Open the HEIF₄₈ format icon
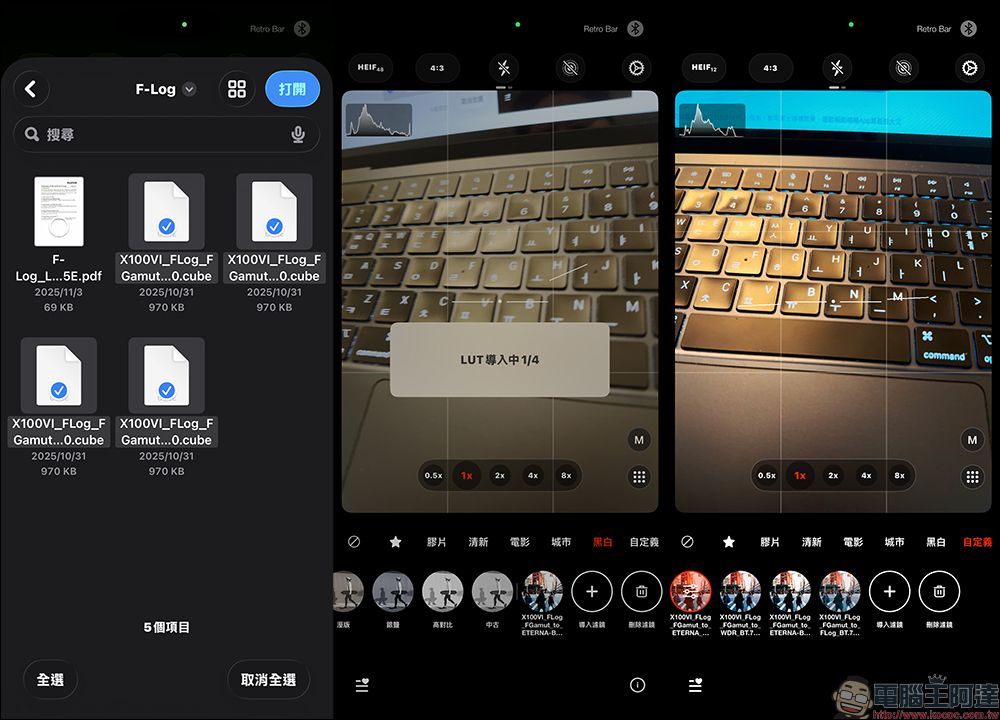This screenshot has height=720, width=1000. click(370, 68)
